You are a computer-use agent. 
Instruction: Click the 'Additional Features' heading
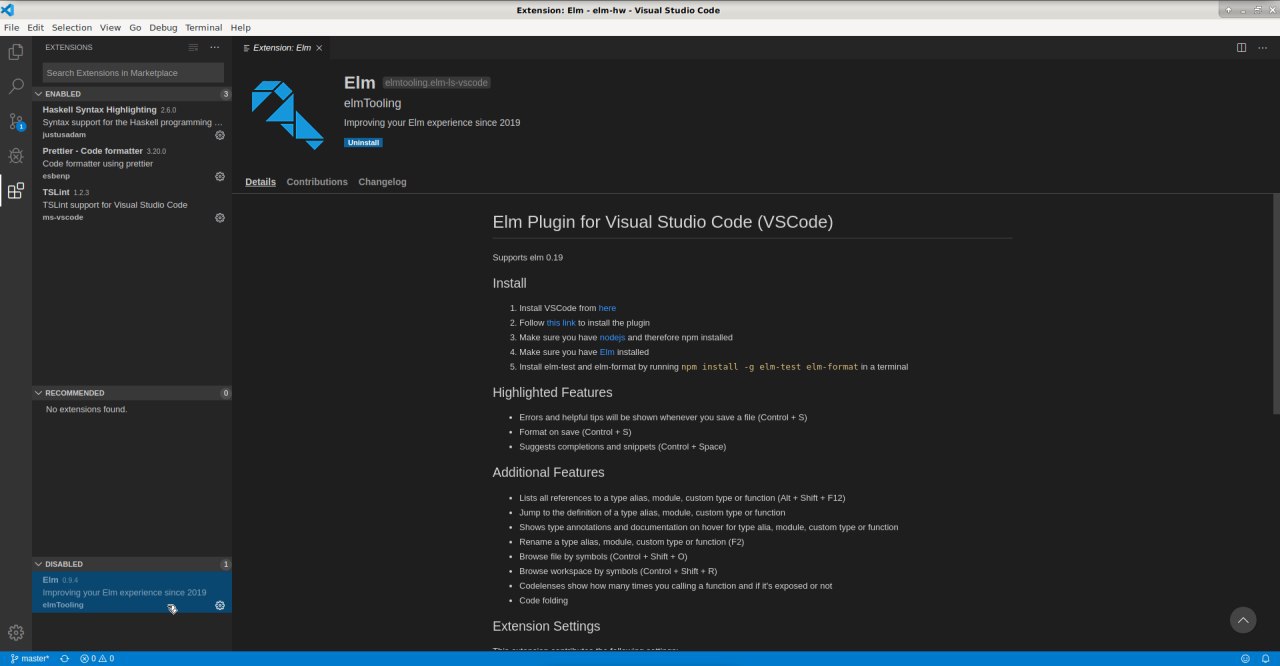548,472
